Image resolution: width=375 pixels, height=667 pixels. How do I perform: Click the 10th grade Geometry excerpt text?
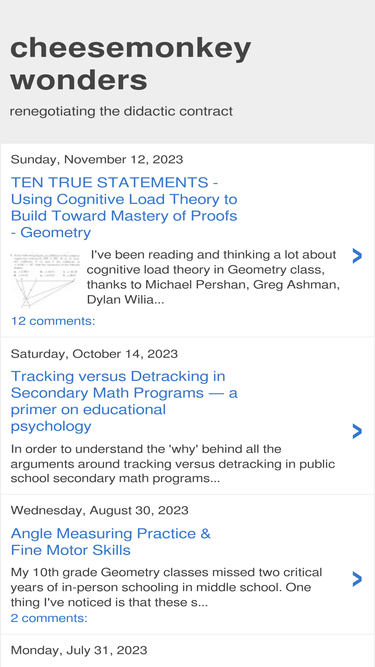[166, 587]
